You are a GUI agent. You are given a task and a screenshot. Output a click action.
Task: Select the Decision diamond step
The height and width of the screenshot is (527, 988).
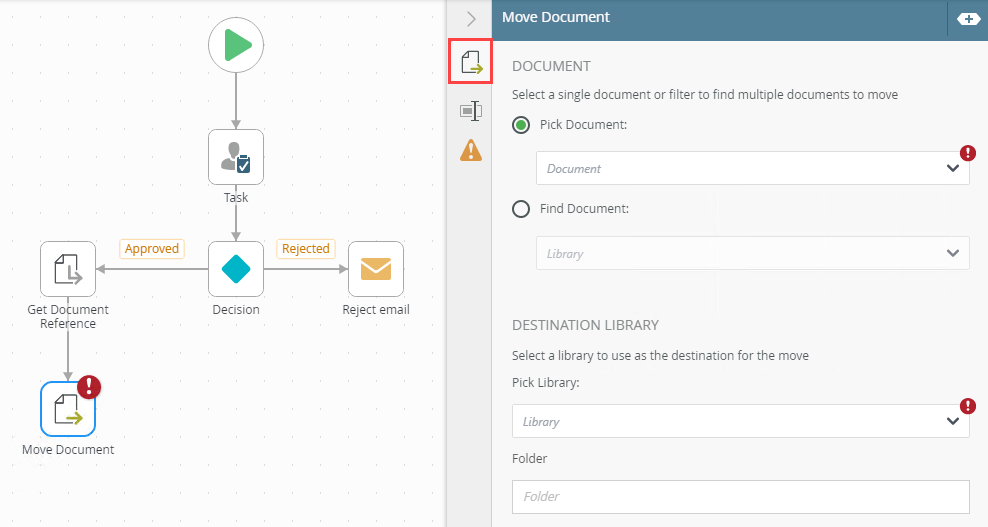[236, 269]
